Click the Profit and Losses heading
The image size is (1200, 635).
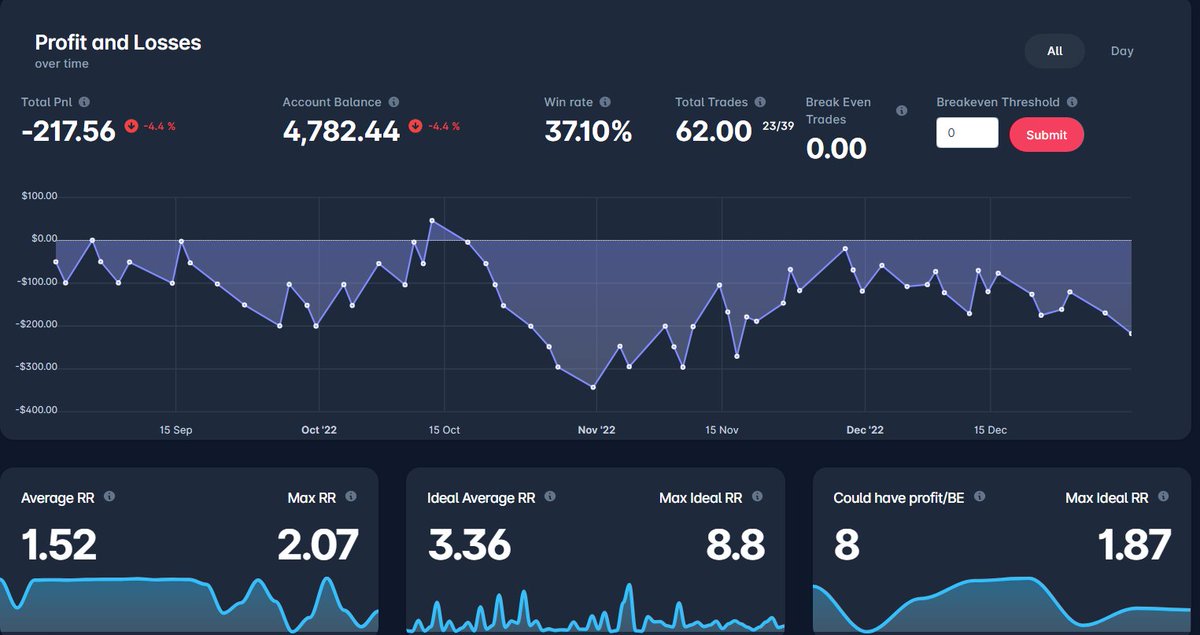tap(118, 43)
